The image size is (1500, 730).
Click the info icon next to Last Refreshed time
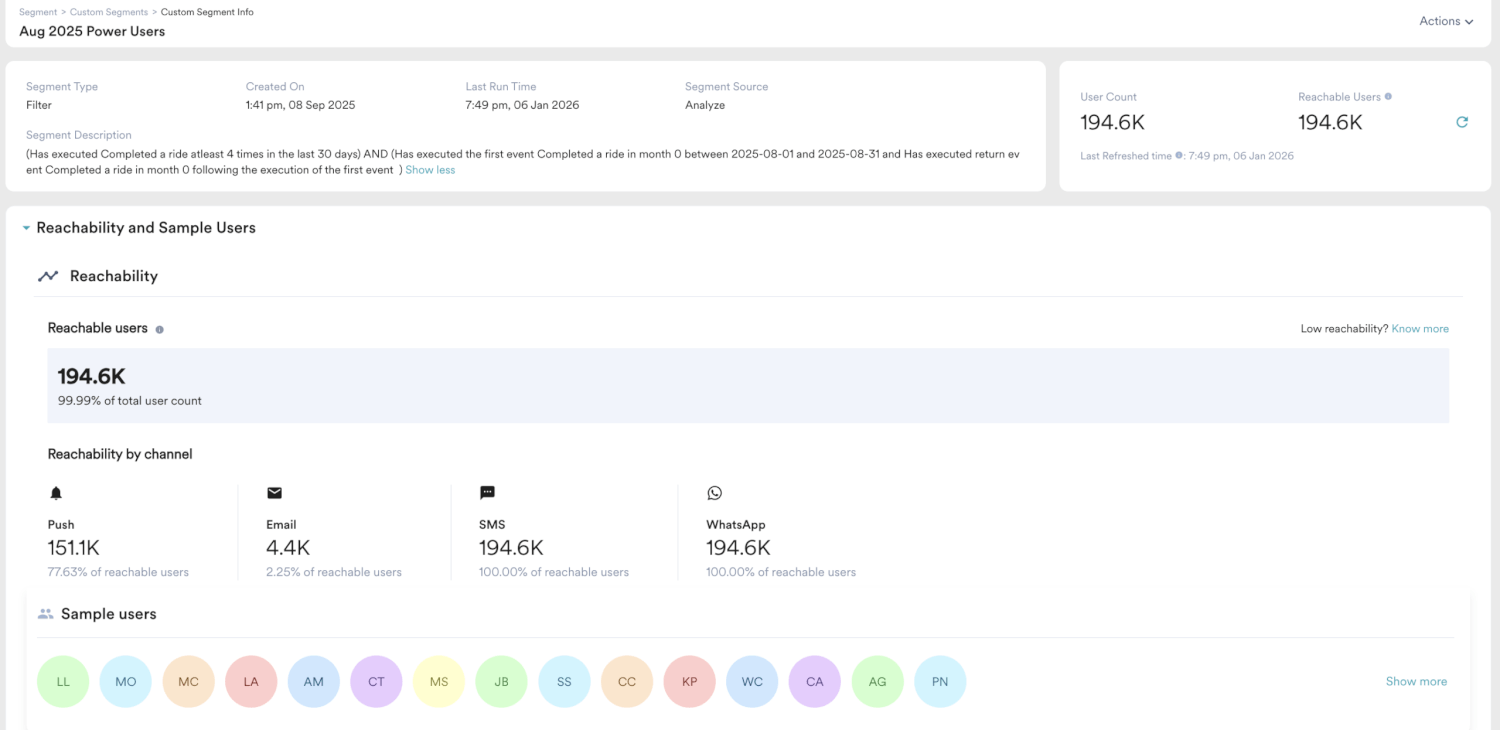[1180, 156]
